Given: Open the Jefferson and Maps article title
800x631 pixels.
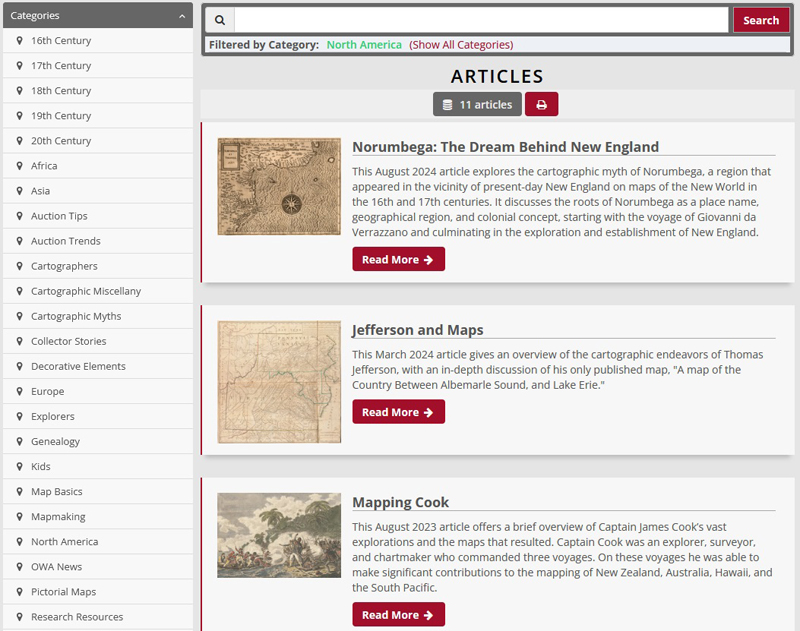Looking at the screenshot, I should (417, 330).
